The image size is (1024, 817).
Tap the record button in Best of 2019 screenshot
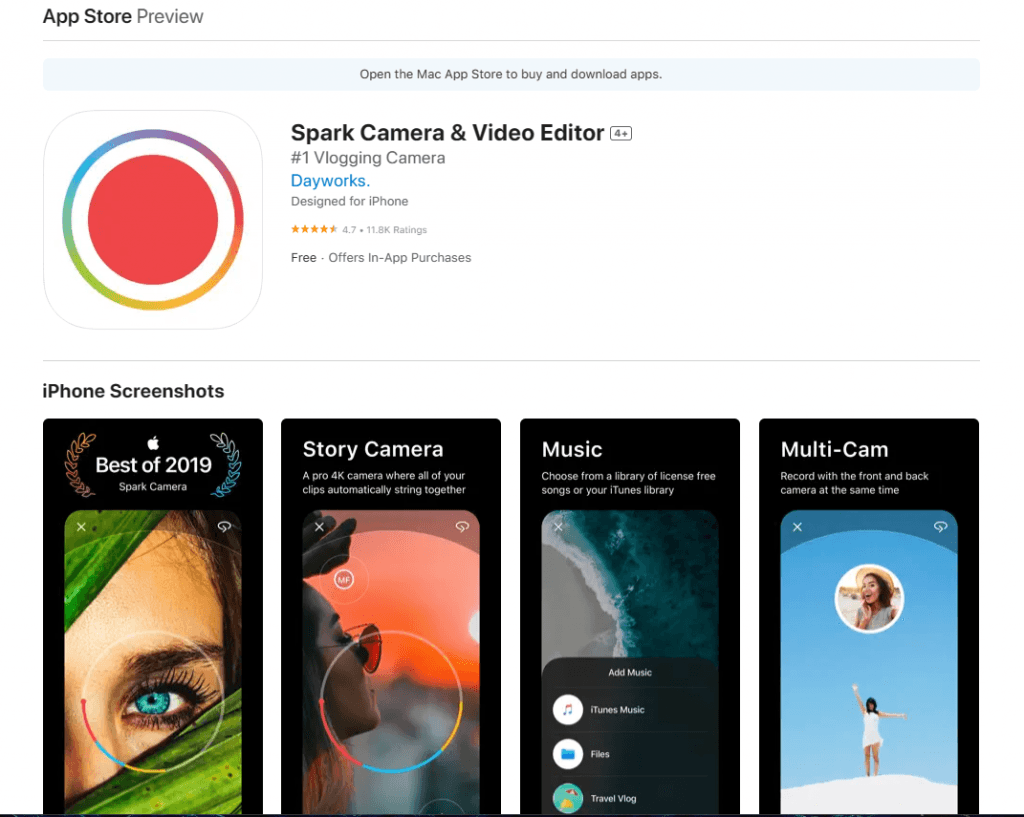pyautogui.click(x=152, y=700)
